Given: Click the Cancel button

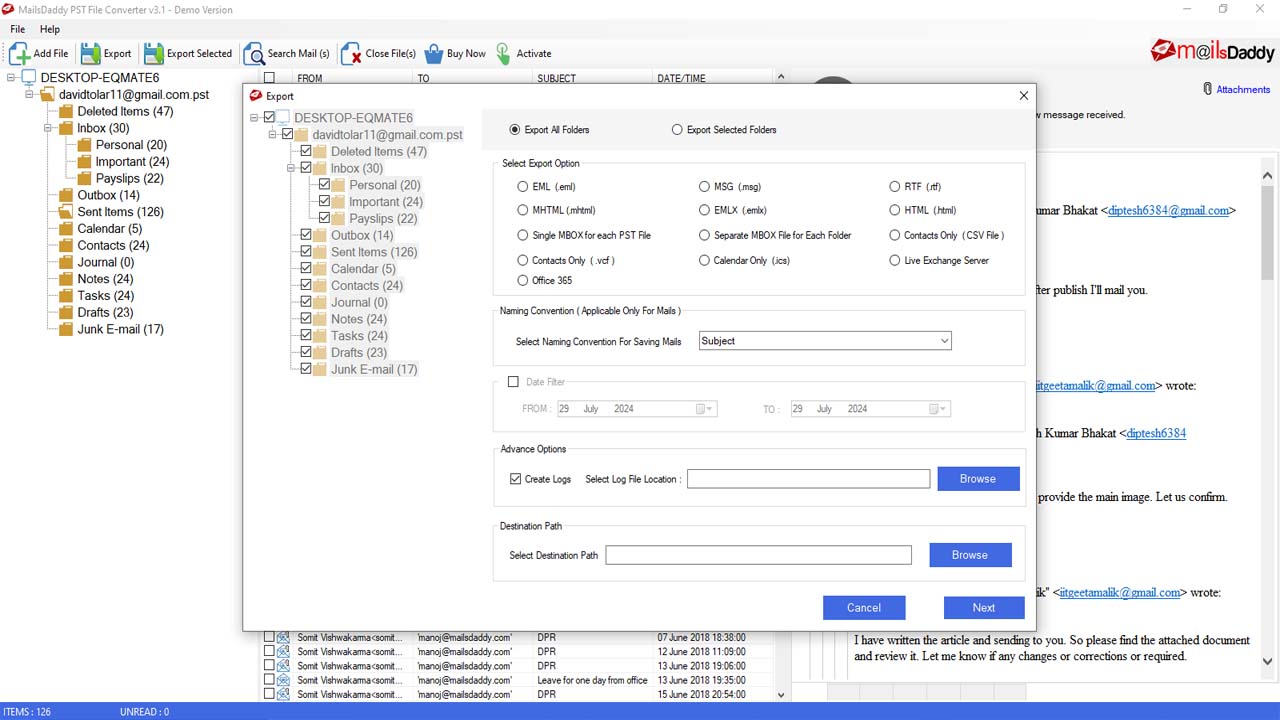Looking at the screenshot, I should (x=864, y=608).
